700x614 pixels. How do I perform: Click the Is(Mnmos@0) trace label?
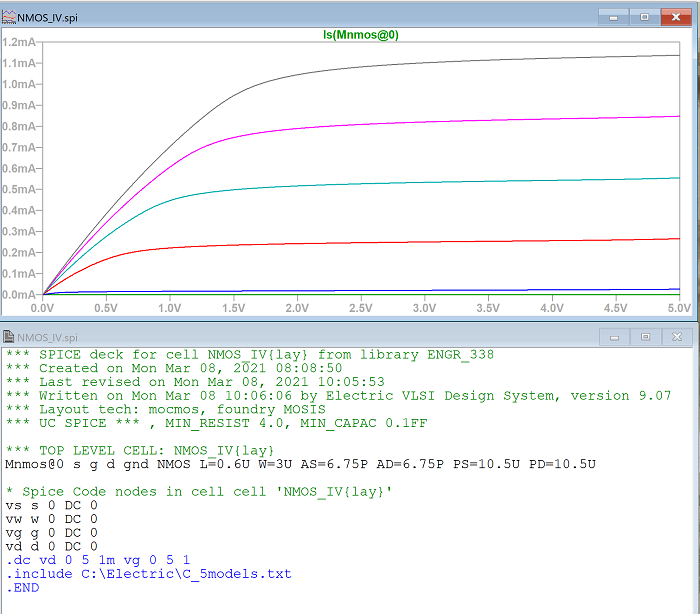[359, 34]
